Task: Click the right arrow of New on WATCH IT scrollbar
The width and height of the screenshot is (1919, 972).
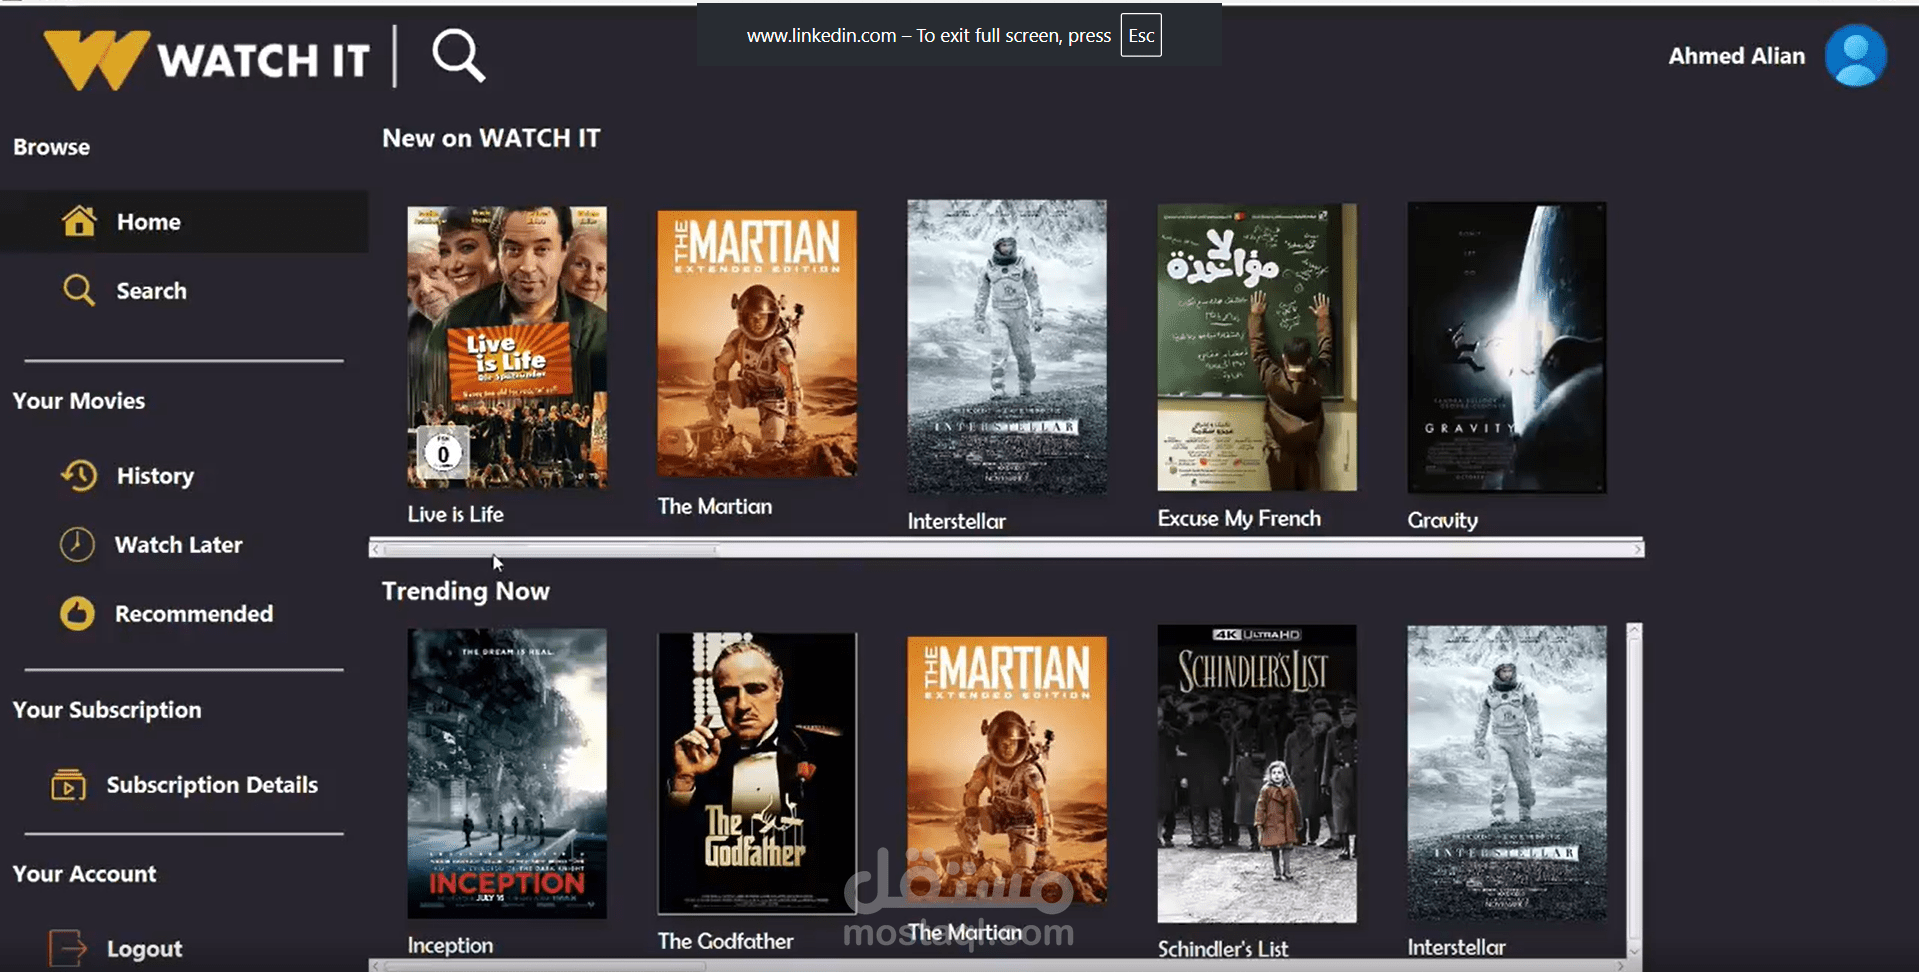Action: point(1637,549)
